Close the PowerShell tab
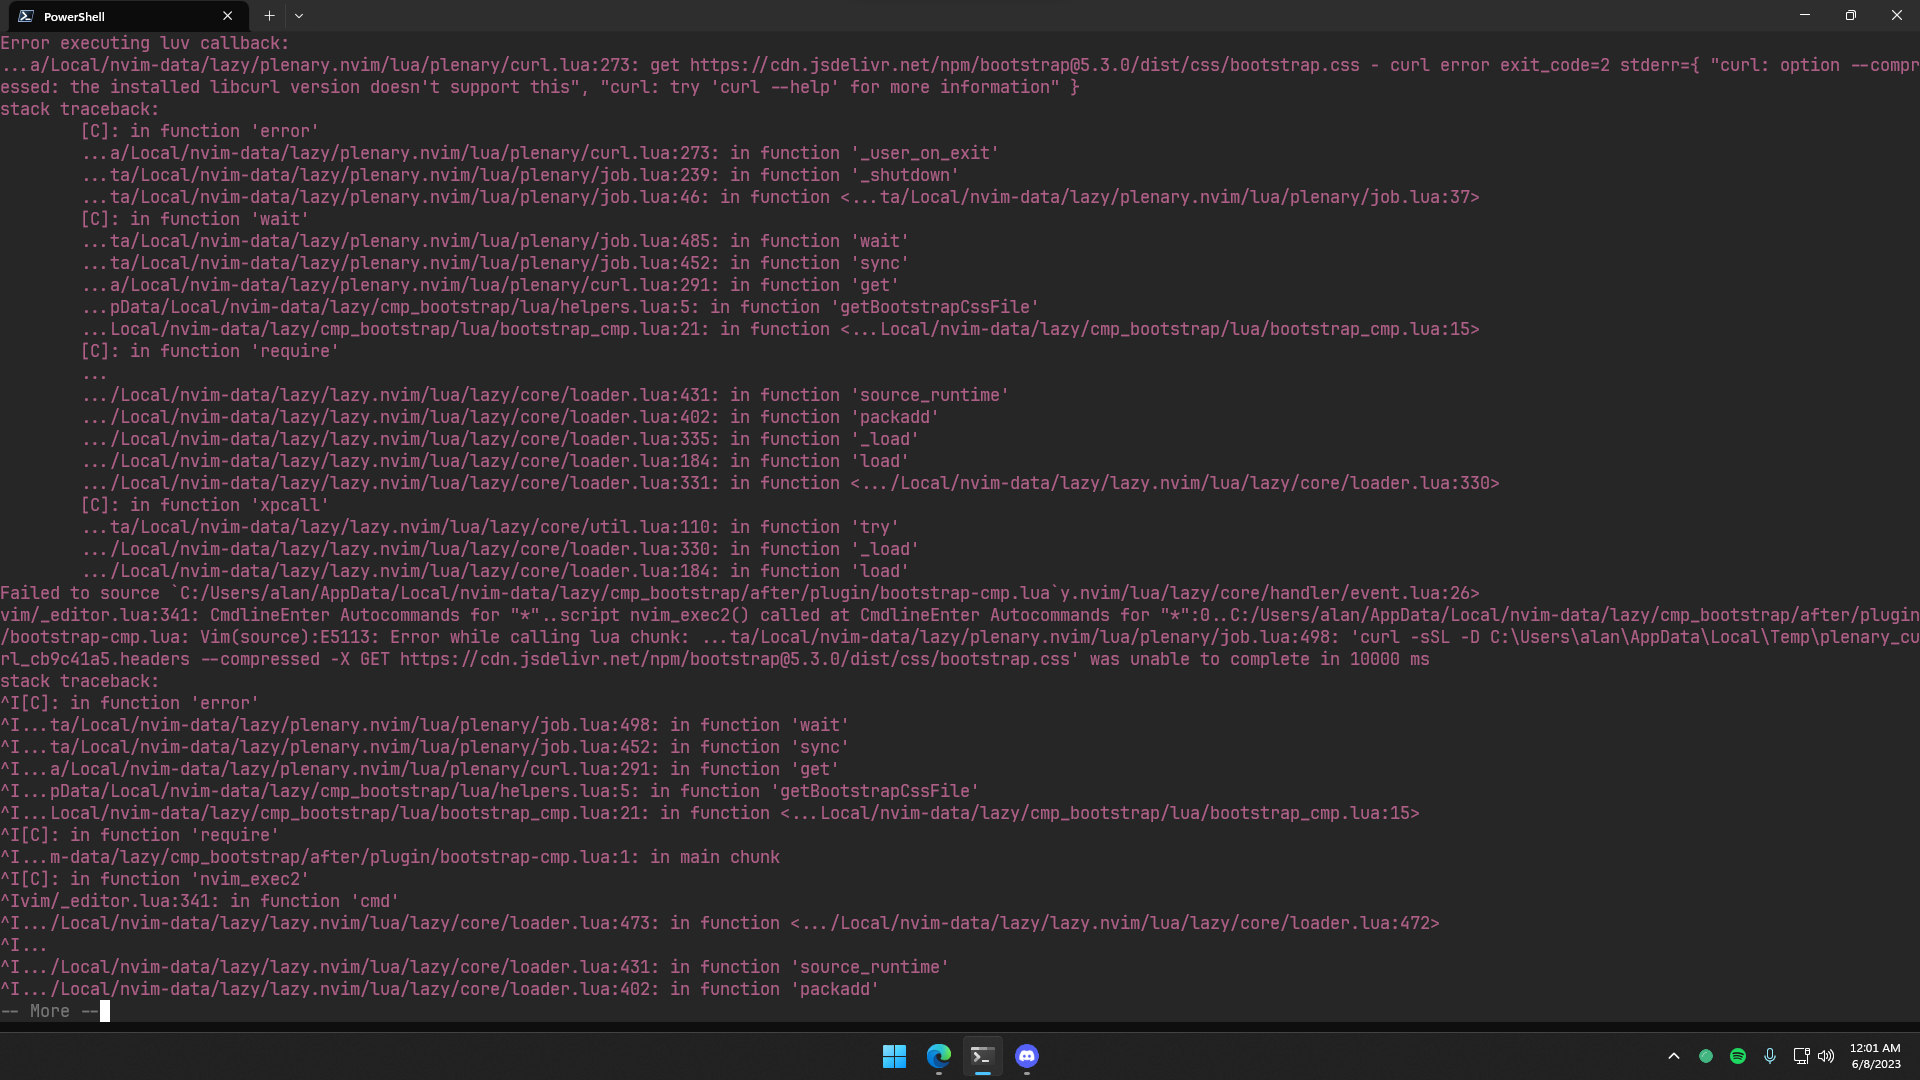The width and height of the screenshot is (1920, 1080). pos(227,16)
